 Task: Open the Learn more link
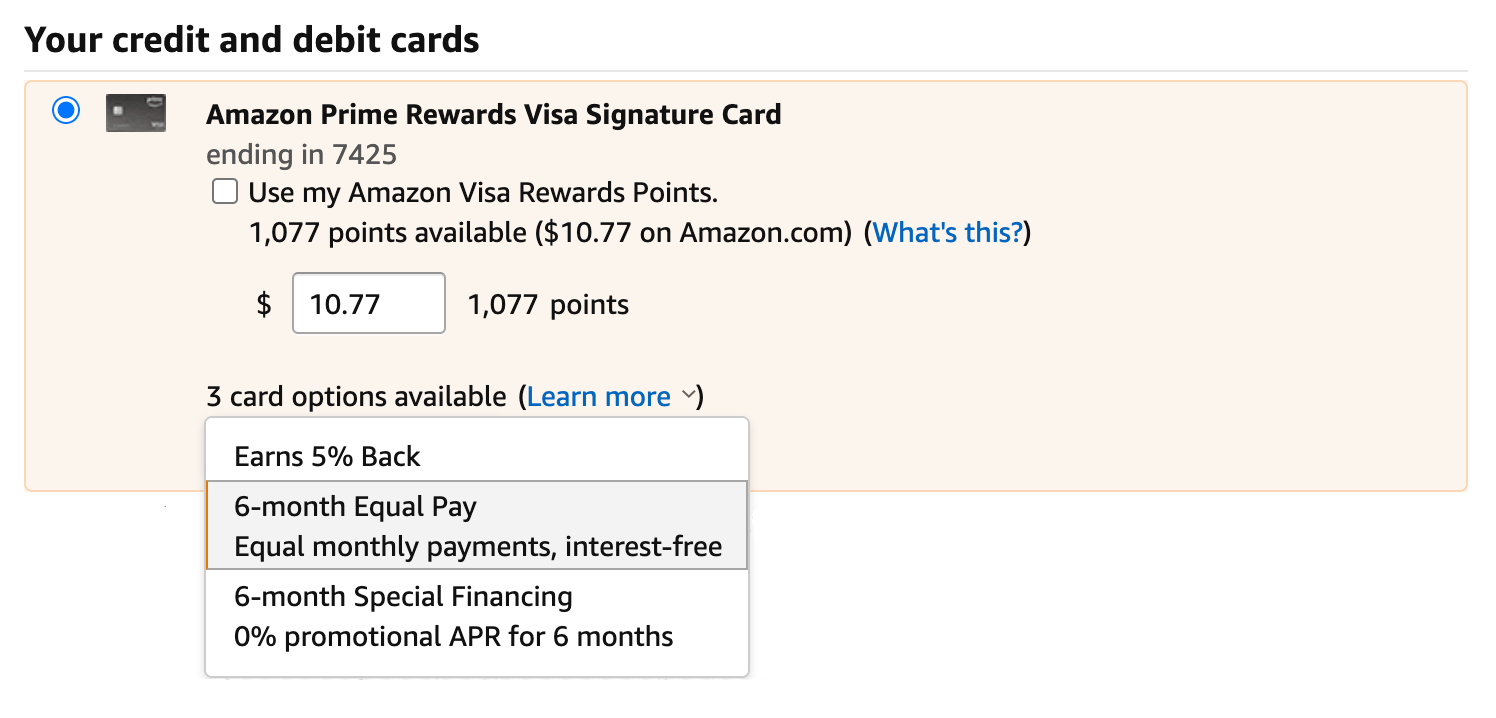[x=598, y=397]
